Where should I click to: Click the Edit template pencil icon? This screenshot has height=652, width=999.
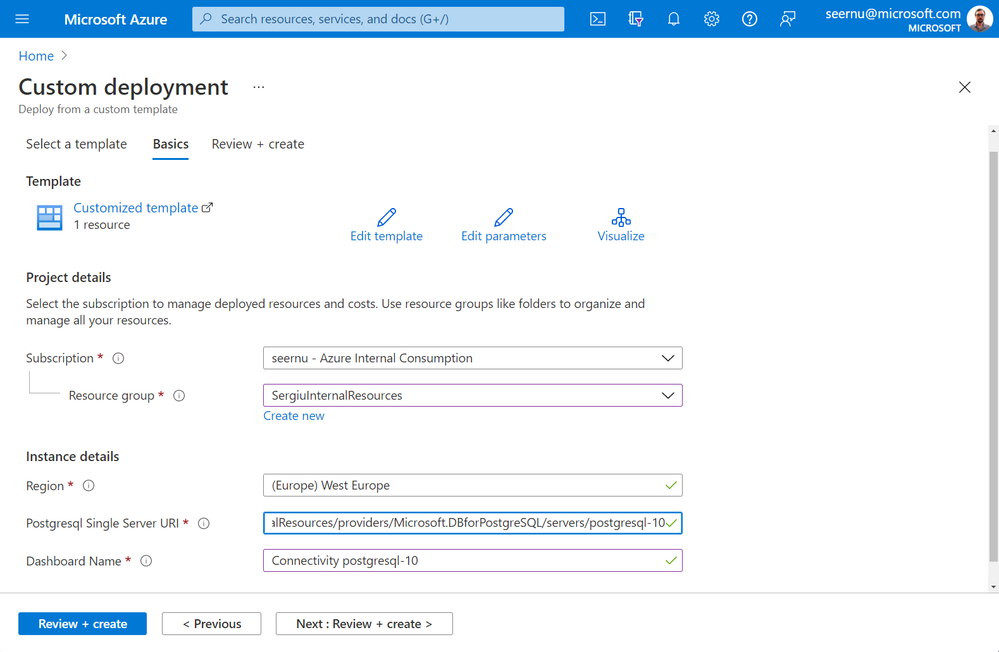click(x=386, y=217)
